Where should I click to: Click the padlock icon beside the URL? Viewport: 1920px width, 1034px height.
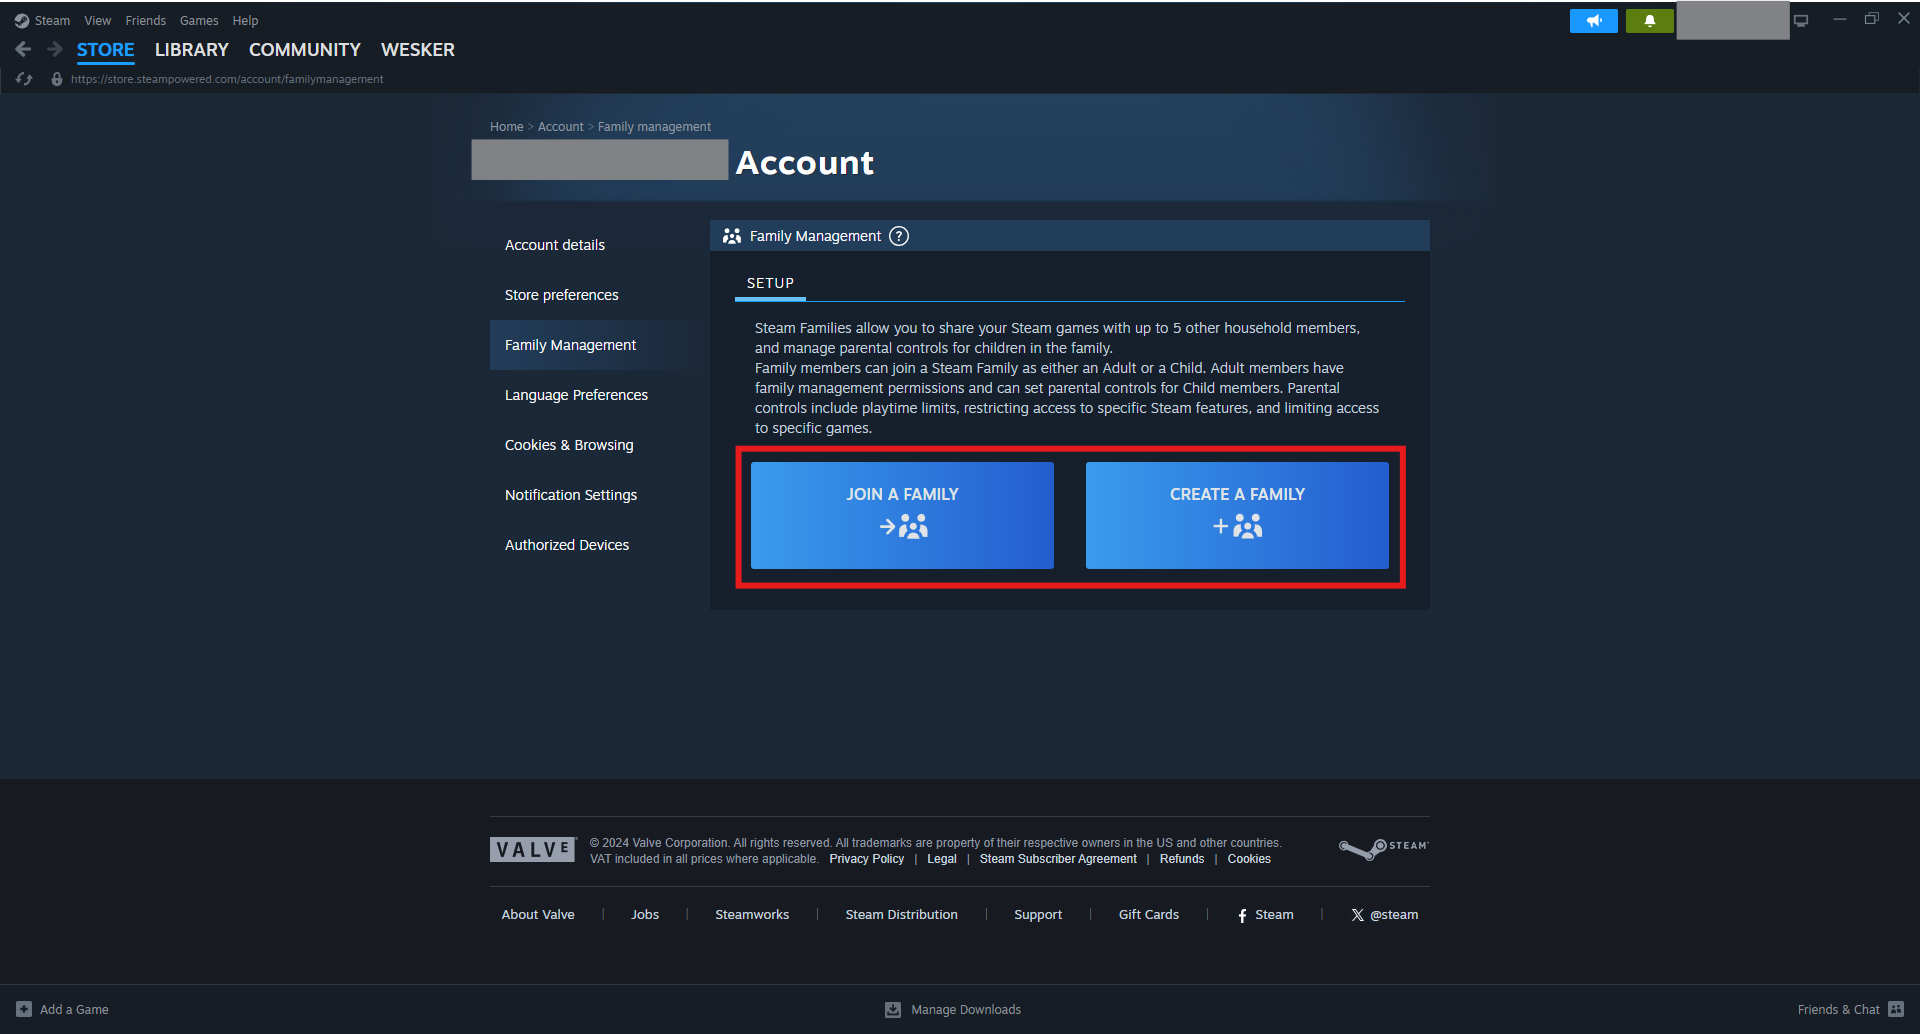pyautogui.click(x=57, y=79)
